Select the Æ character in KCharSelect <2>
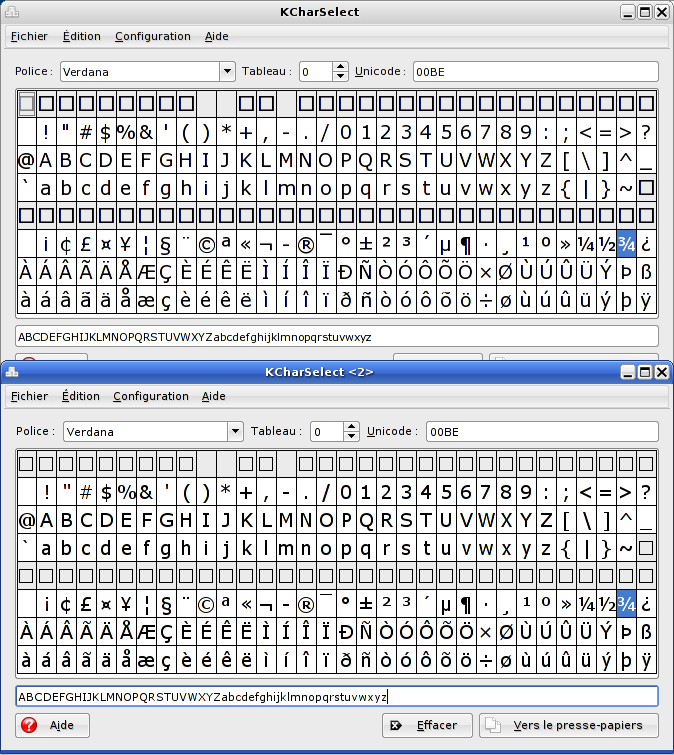The width and height of the screenshot is (674, 755). (x=146, y=632)
